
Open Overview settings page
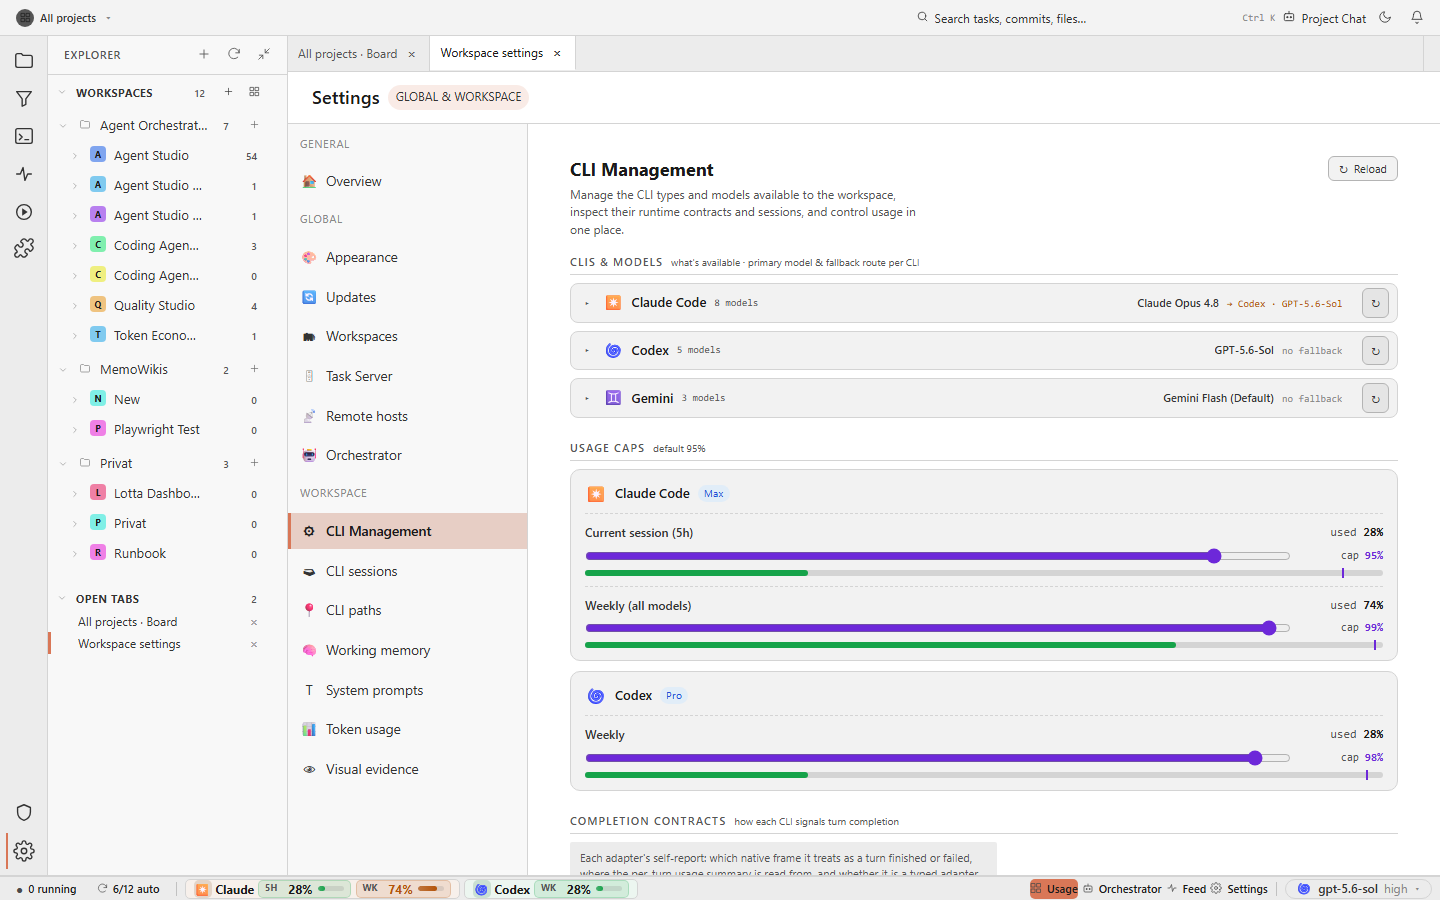coord(408,182)
